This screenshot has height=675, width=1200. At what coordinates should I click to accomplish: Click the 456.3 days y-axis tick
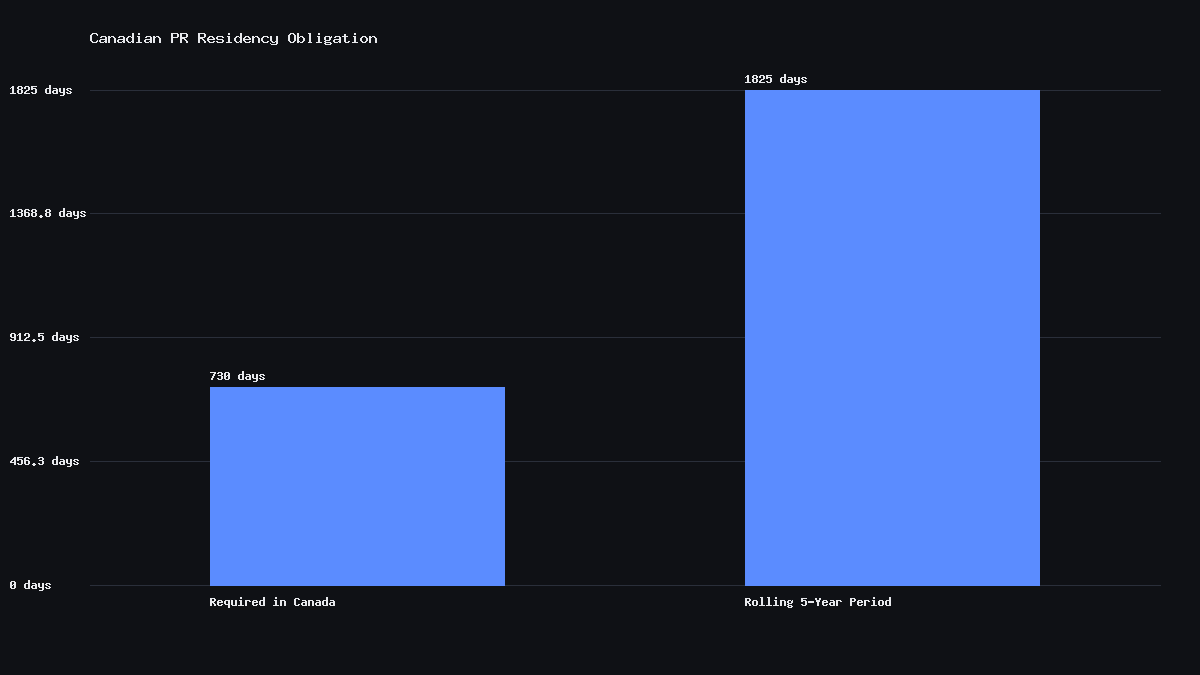44,461
